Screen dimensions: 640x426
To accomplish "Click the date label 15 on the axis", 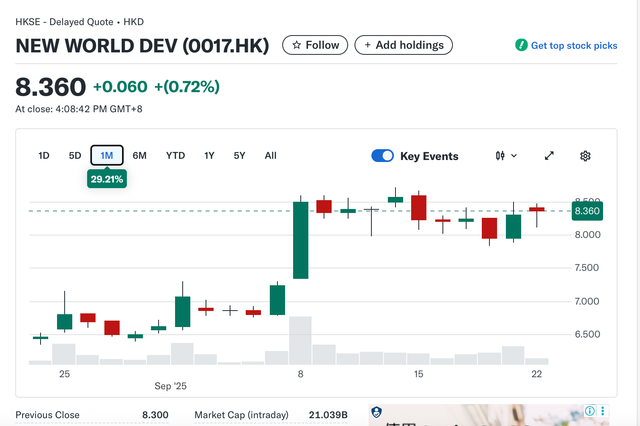I will [418, 374].
